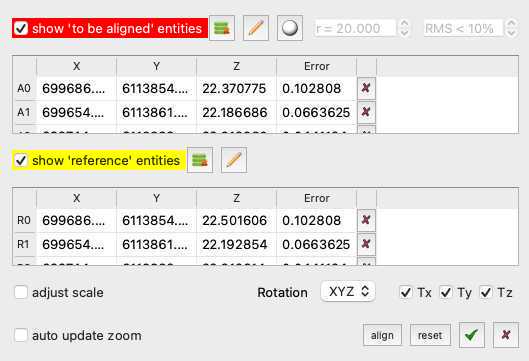This screenshot has height=361, width=529.
Task: Uncheck the Ty translation checkbox
Action: [x=446, y=293]
